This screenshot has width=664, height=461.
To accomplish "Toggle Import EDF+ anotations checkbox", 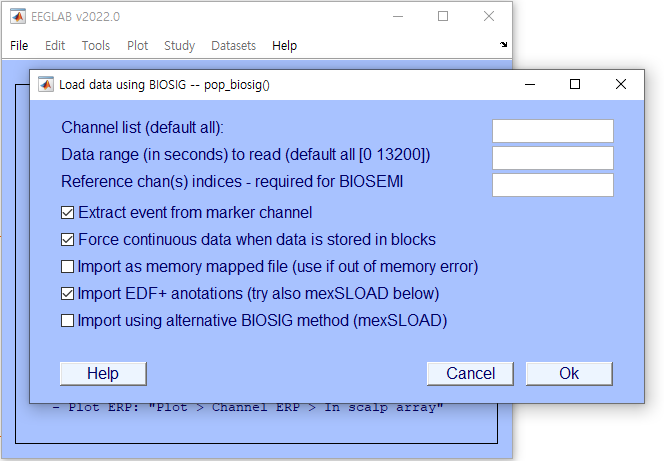I will coord(67,293).
